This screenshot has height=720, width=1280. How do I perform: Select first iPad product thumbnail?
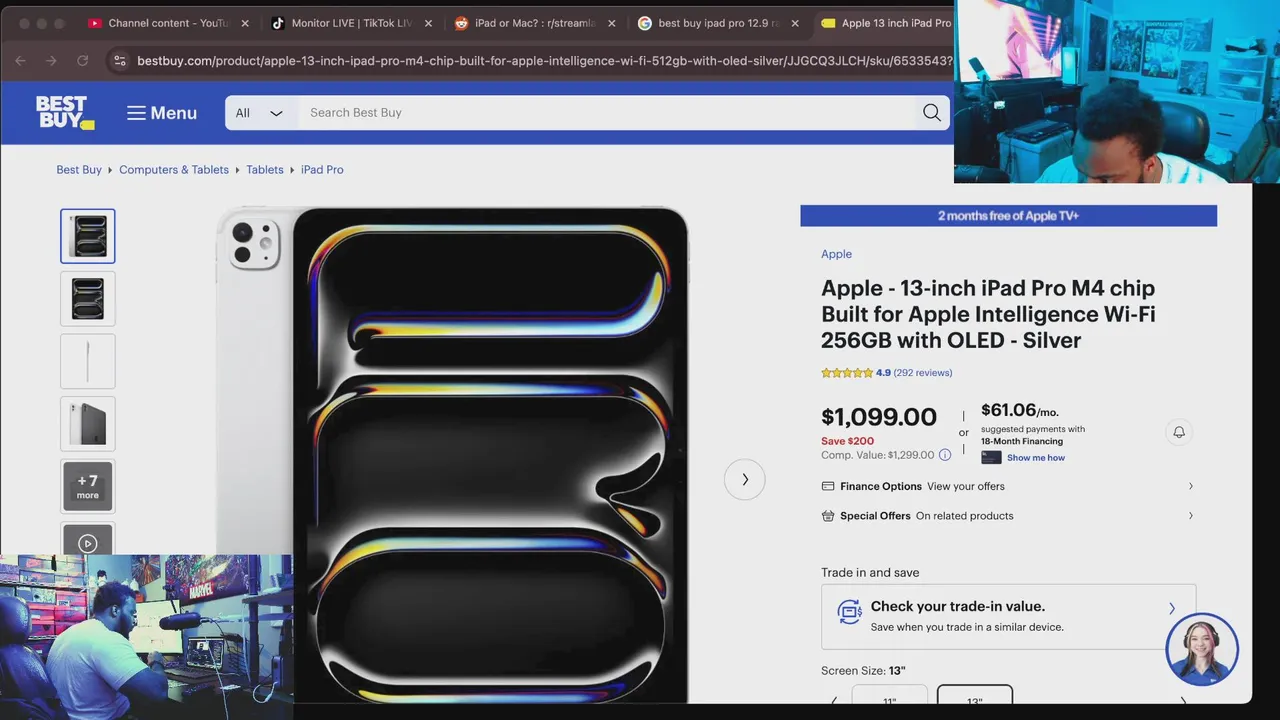click(88, 236)
